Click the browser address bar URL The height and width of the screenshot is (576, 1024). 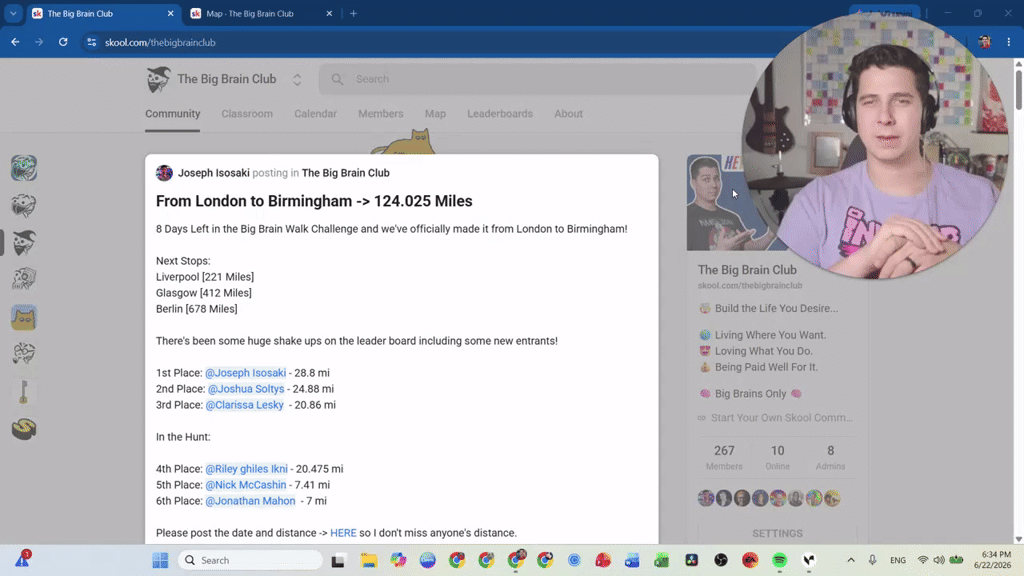(x=160, y=42)
